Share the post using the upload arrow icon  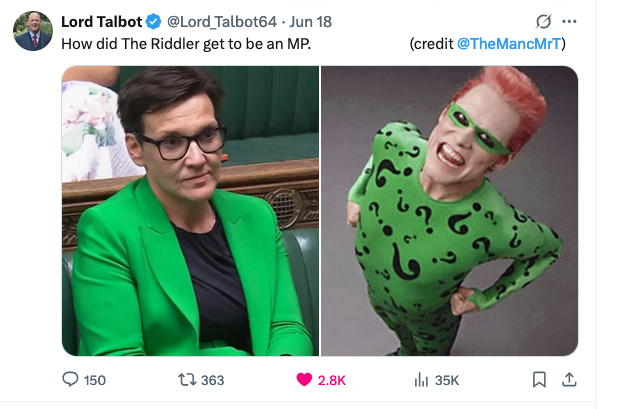569,379
